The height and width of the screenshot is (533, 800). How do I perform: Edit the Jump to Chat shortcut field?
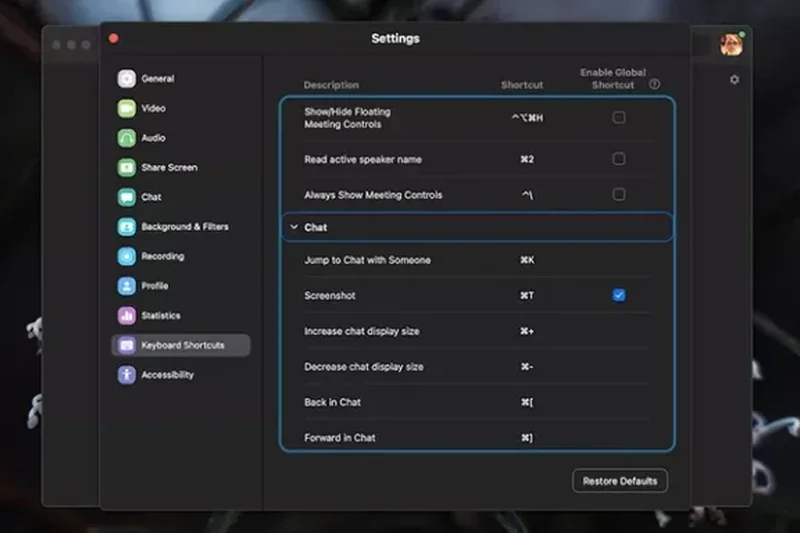(x=527, y=260)
